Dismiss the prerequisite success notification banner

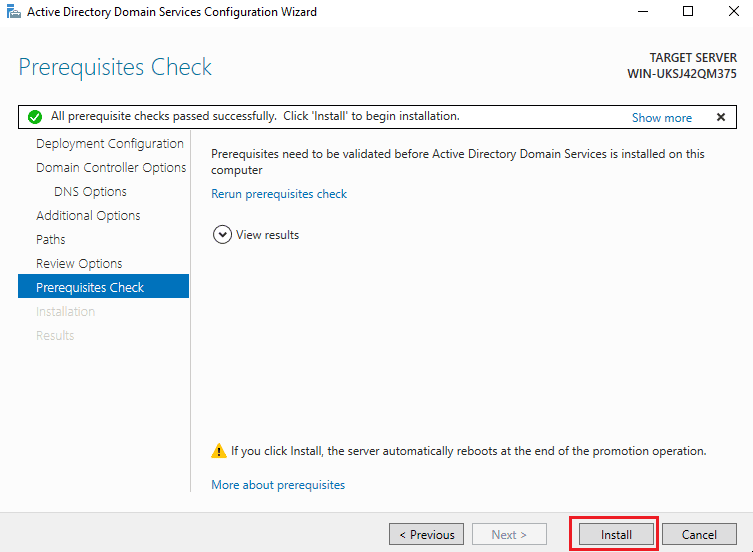point(721,117)
